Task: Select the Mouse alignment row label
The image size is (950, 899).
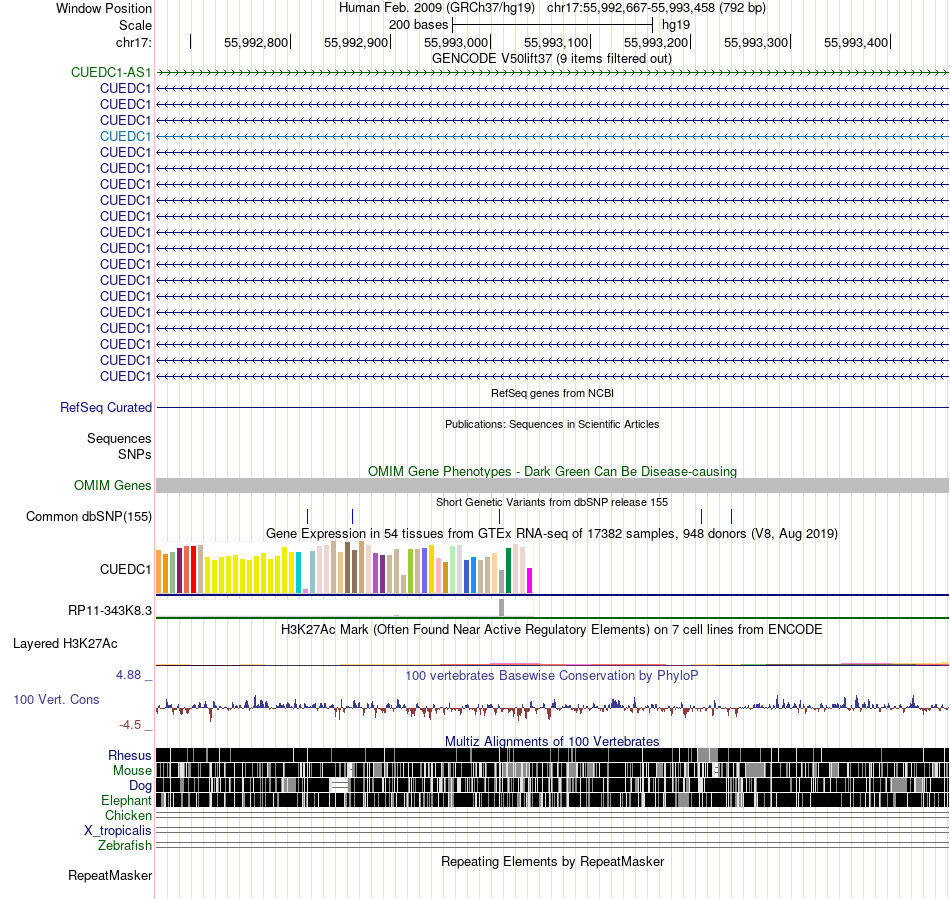Action: 132,771
